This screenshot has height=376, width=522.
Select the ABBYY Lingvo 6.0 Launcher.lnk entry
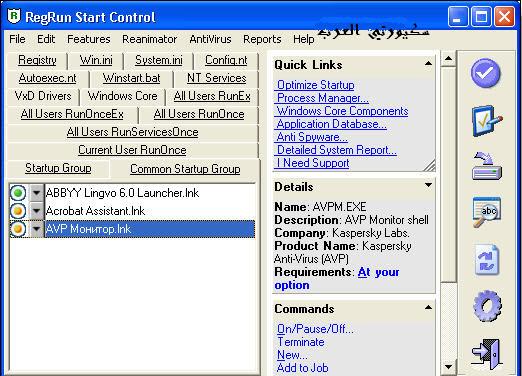[150, 193]
